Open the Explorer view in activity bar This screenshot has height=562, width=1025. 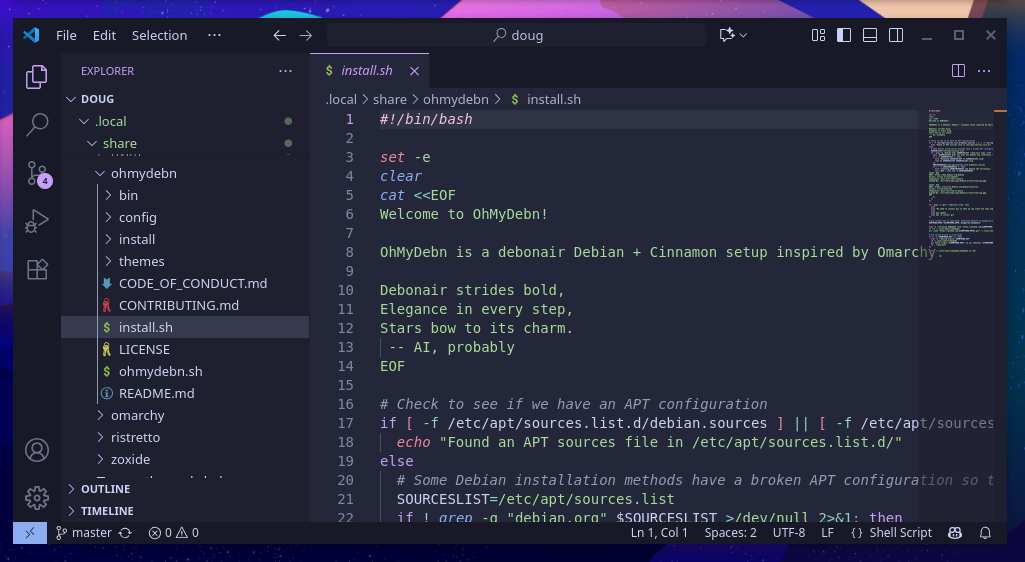point(37,77)
